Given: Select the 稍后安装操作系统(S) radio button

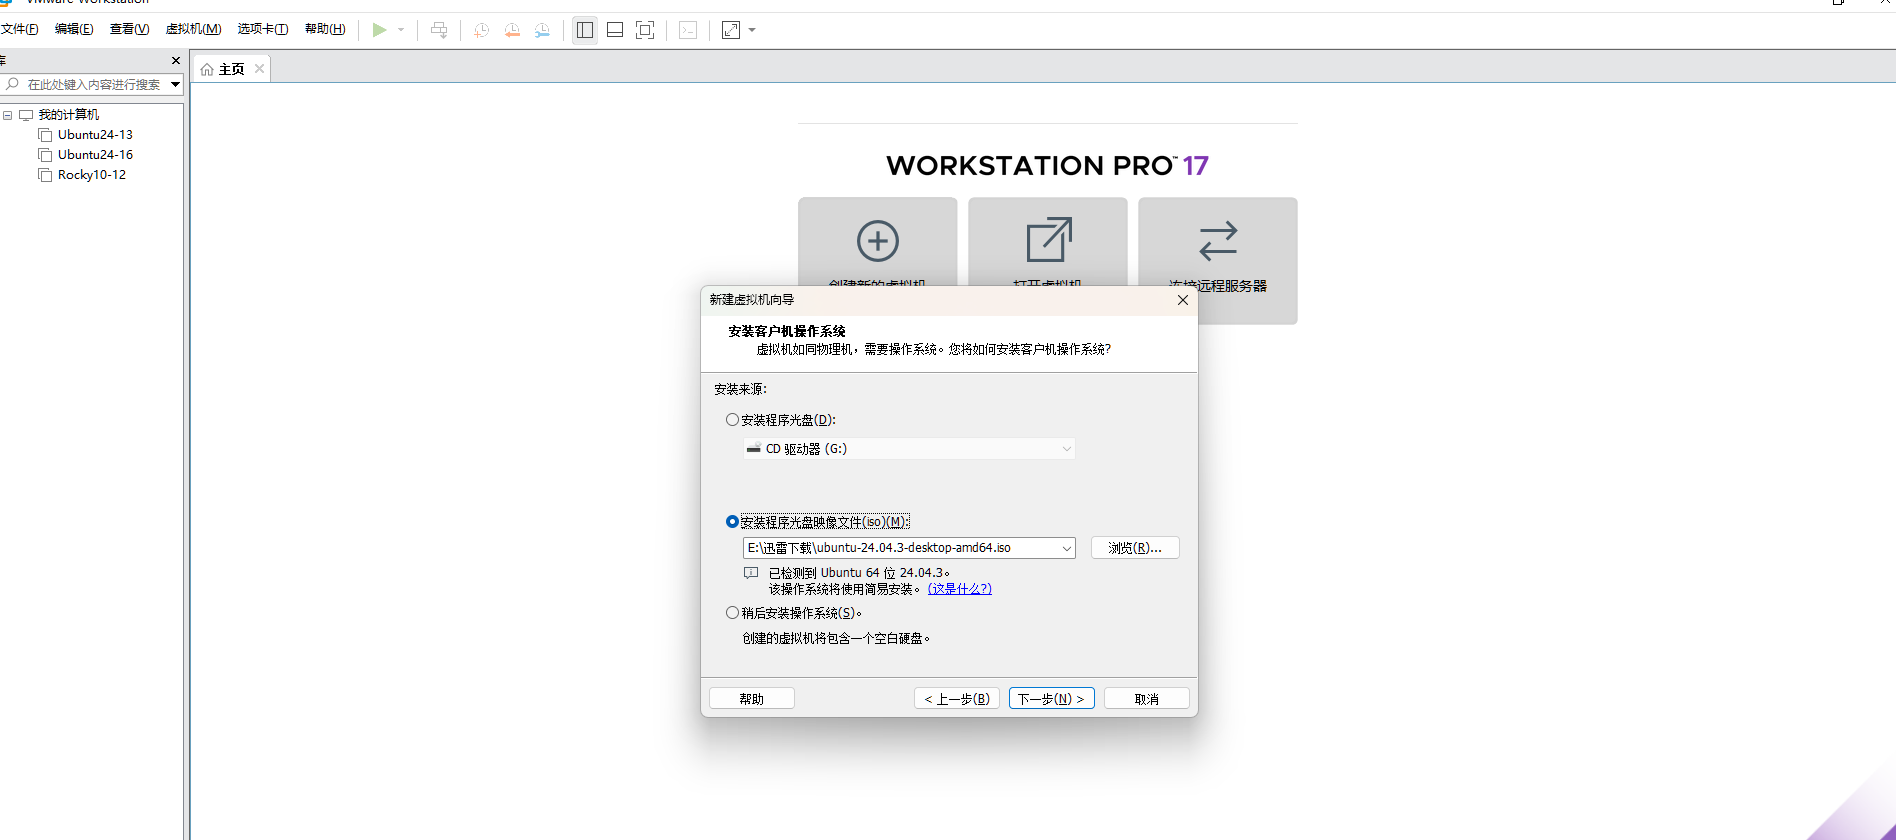Looking at the screenshot, I should coord(732,613).
